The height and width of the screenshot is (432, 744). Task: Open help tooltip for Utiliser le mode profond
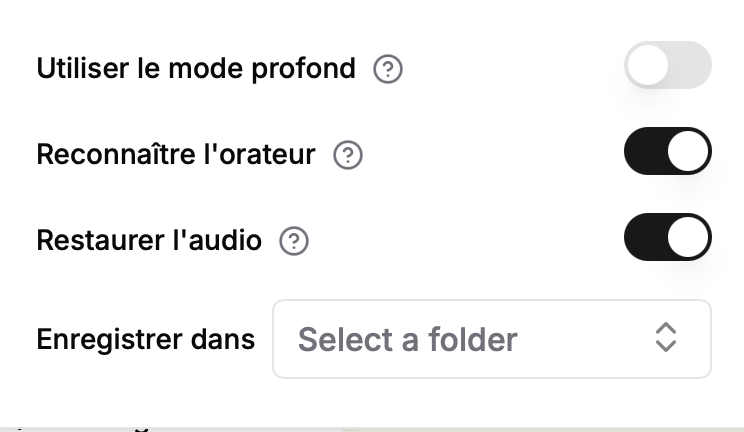point(387,69)
